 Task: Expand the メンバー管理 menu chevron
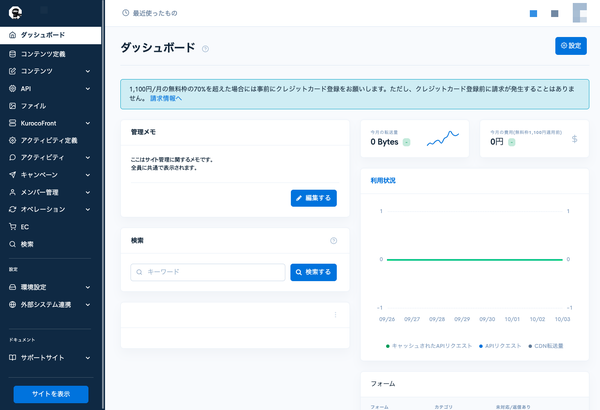pyautogui.click(x=88, y=192)
